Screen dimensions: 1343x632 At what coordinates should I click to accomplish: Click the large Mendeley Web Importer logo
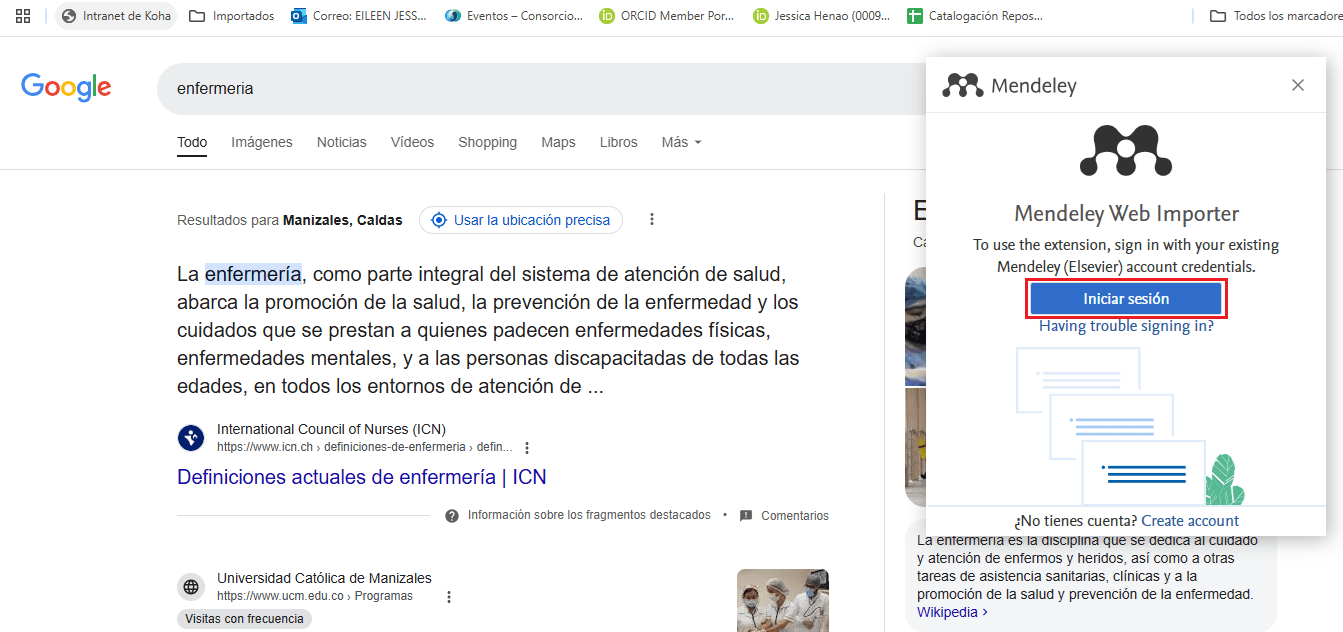click(x=1126, y=152)
